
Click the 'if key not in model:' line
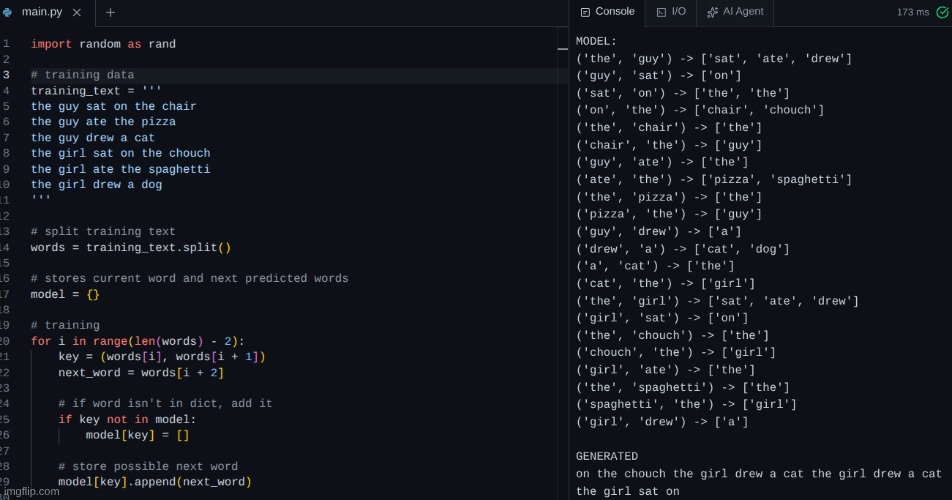pyautogui.click(x=127, y=419)
